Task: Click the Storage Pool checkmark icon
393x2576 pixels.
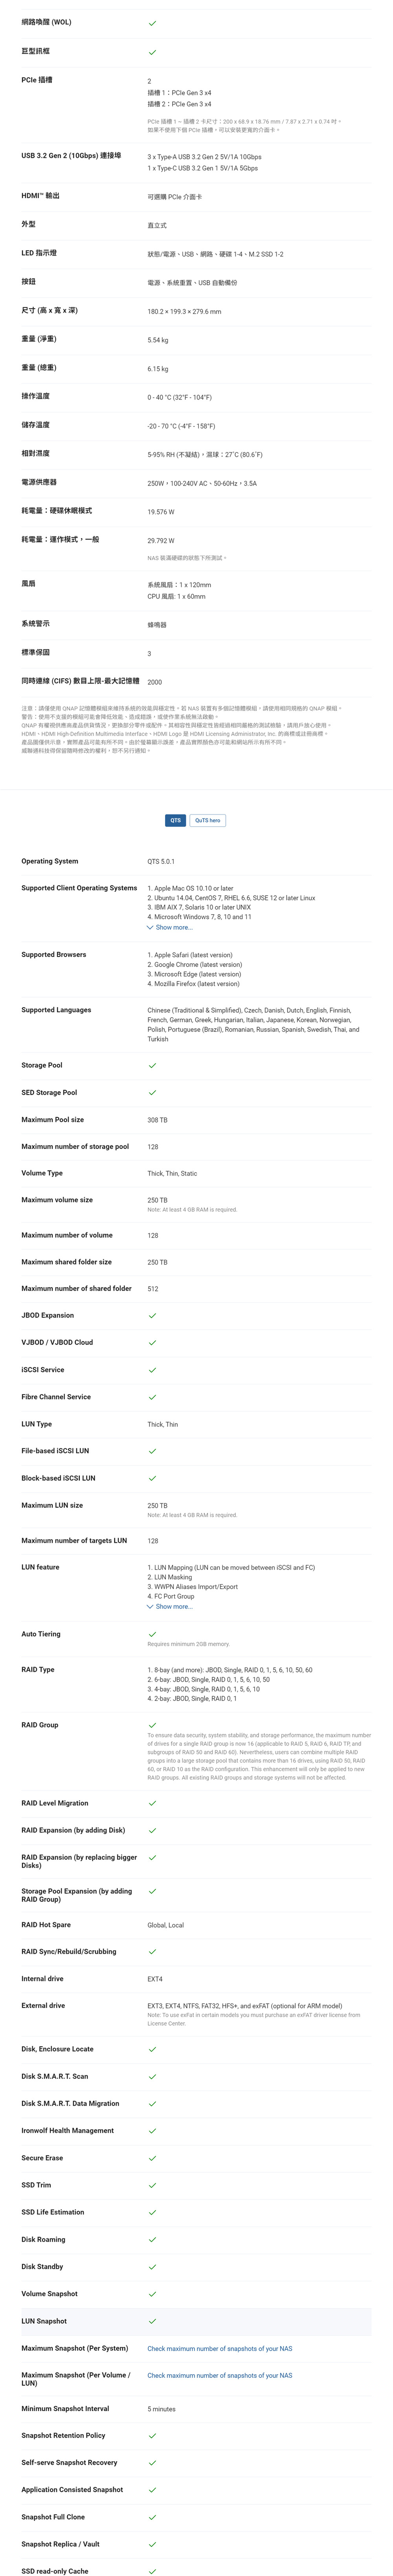Action: click(x=152, y=1065)
